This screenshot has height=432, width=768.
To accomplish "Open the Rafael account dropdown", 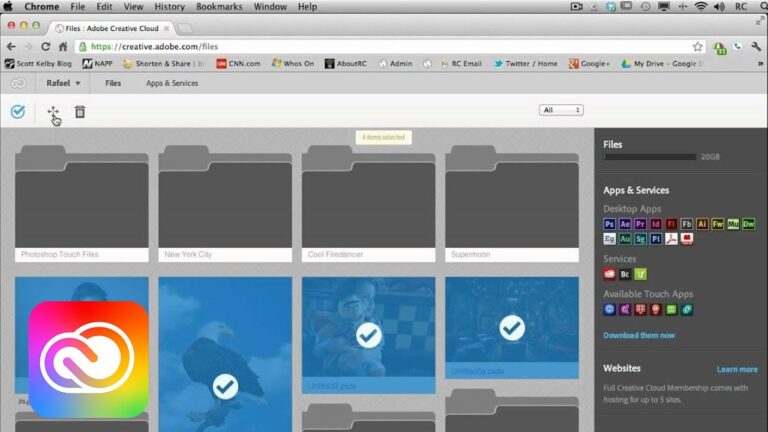I will click(63, 83).
